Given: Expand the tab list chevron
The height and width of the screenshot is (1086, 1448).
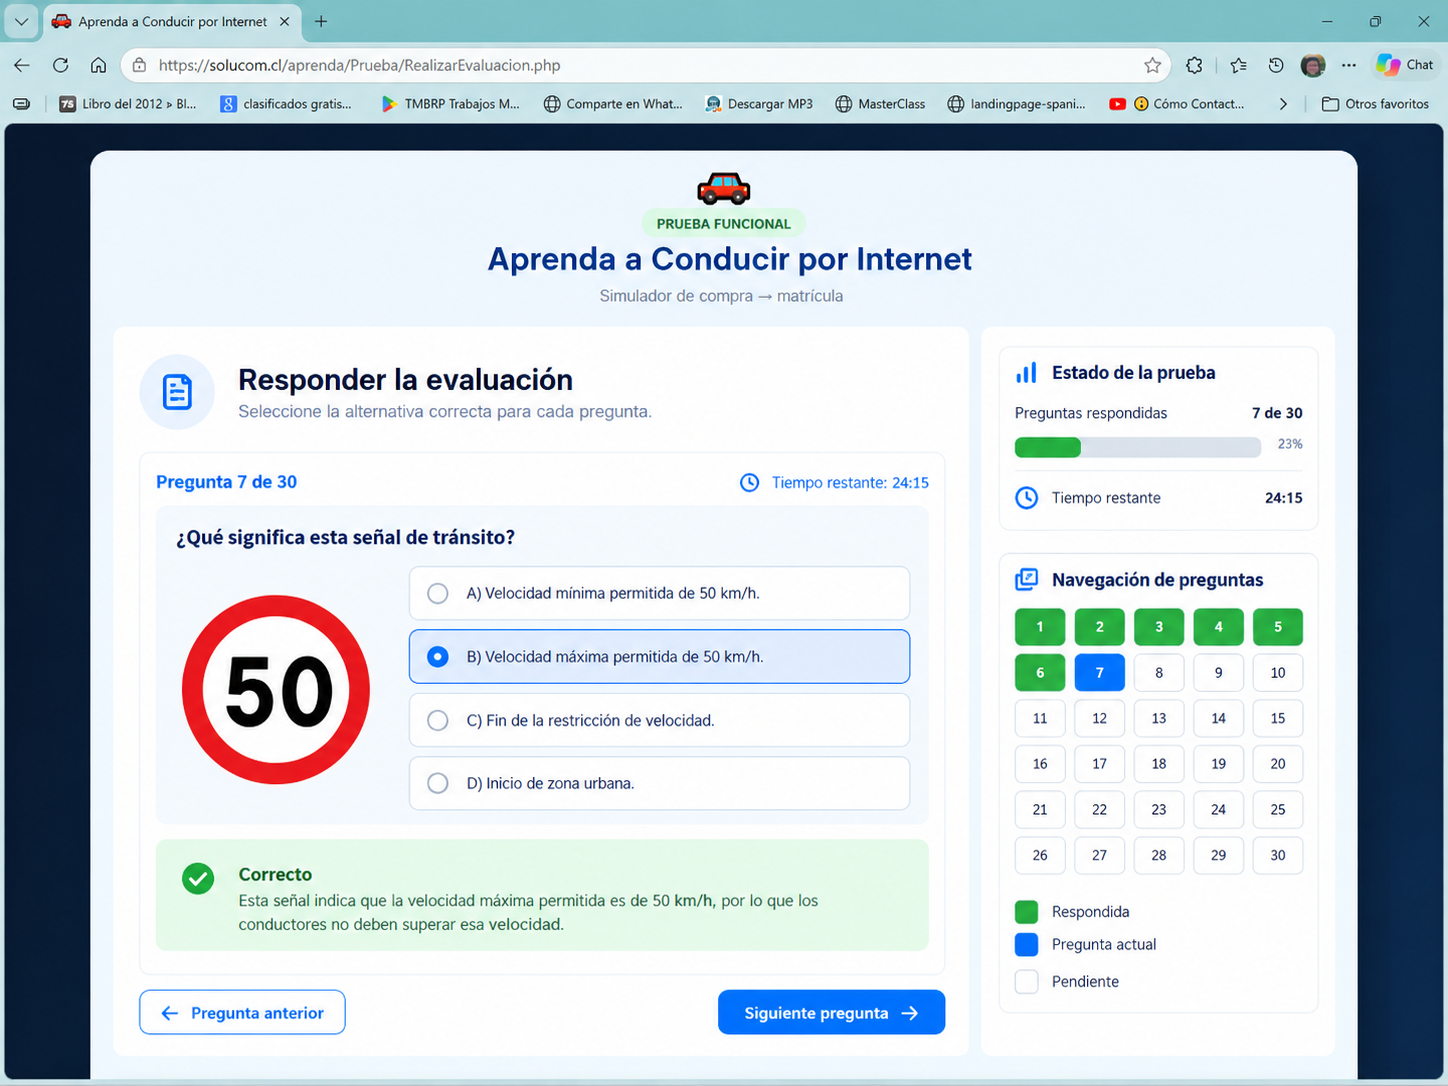Looking at the screenshot, I should click(21, 21).
